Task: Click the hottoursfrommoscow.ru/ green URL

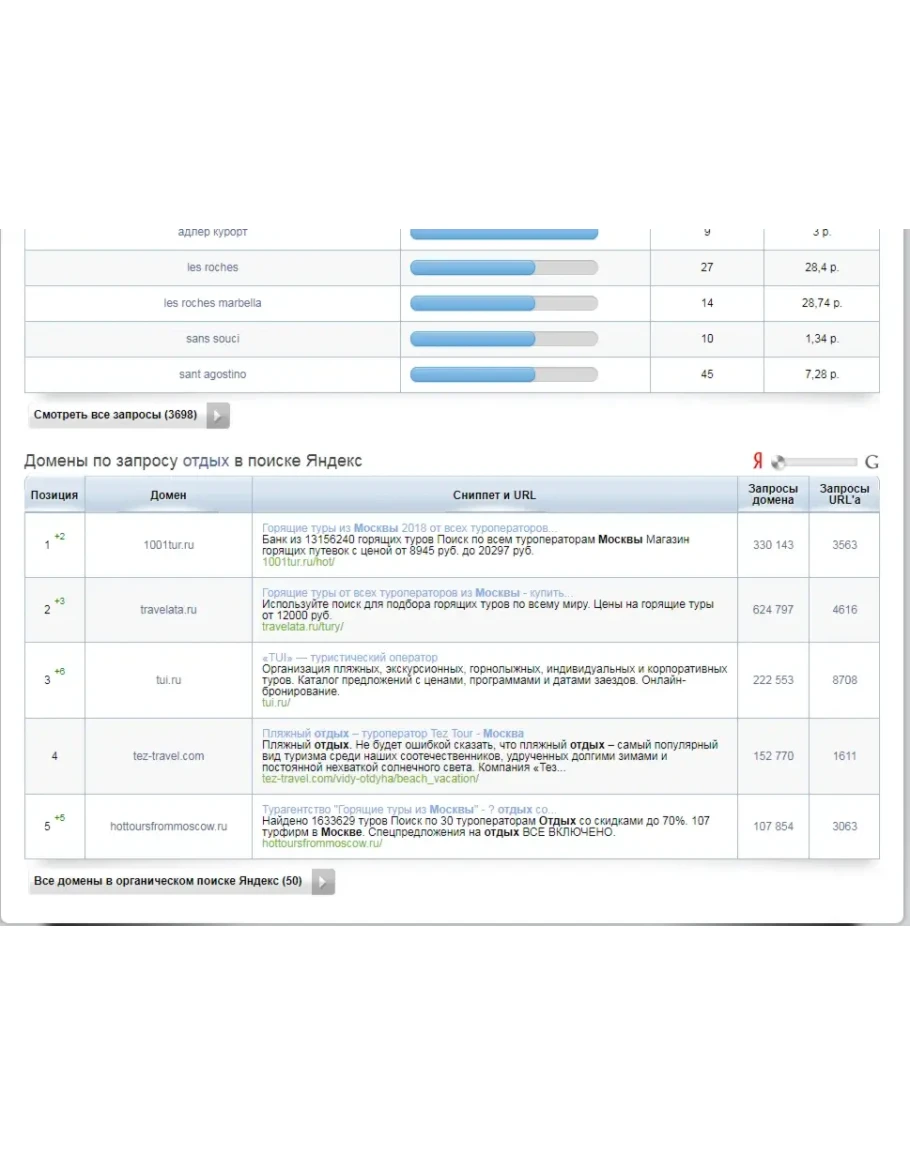Action: 322,843
